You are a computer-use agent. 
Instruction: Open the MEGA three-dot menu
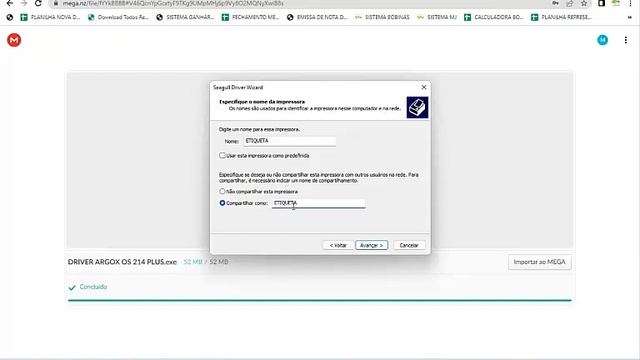pyautogui.click(x=626, y=40)
